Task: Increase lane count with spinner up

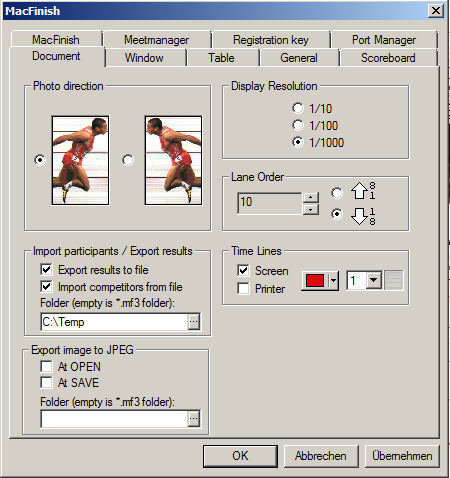Action: coord(311,197)
